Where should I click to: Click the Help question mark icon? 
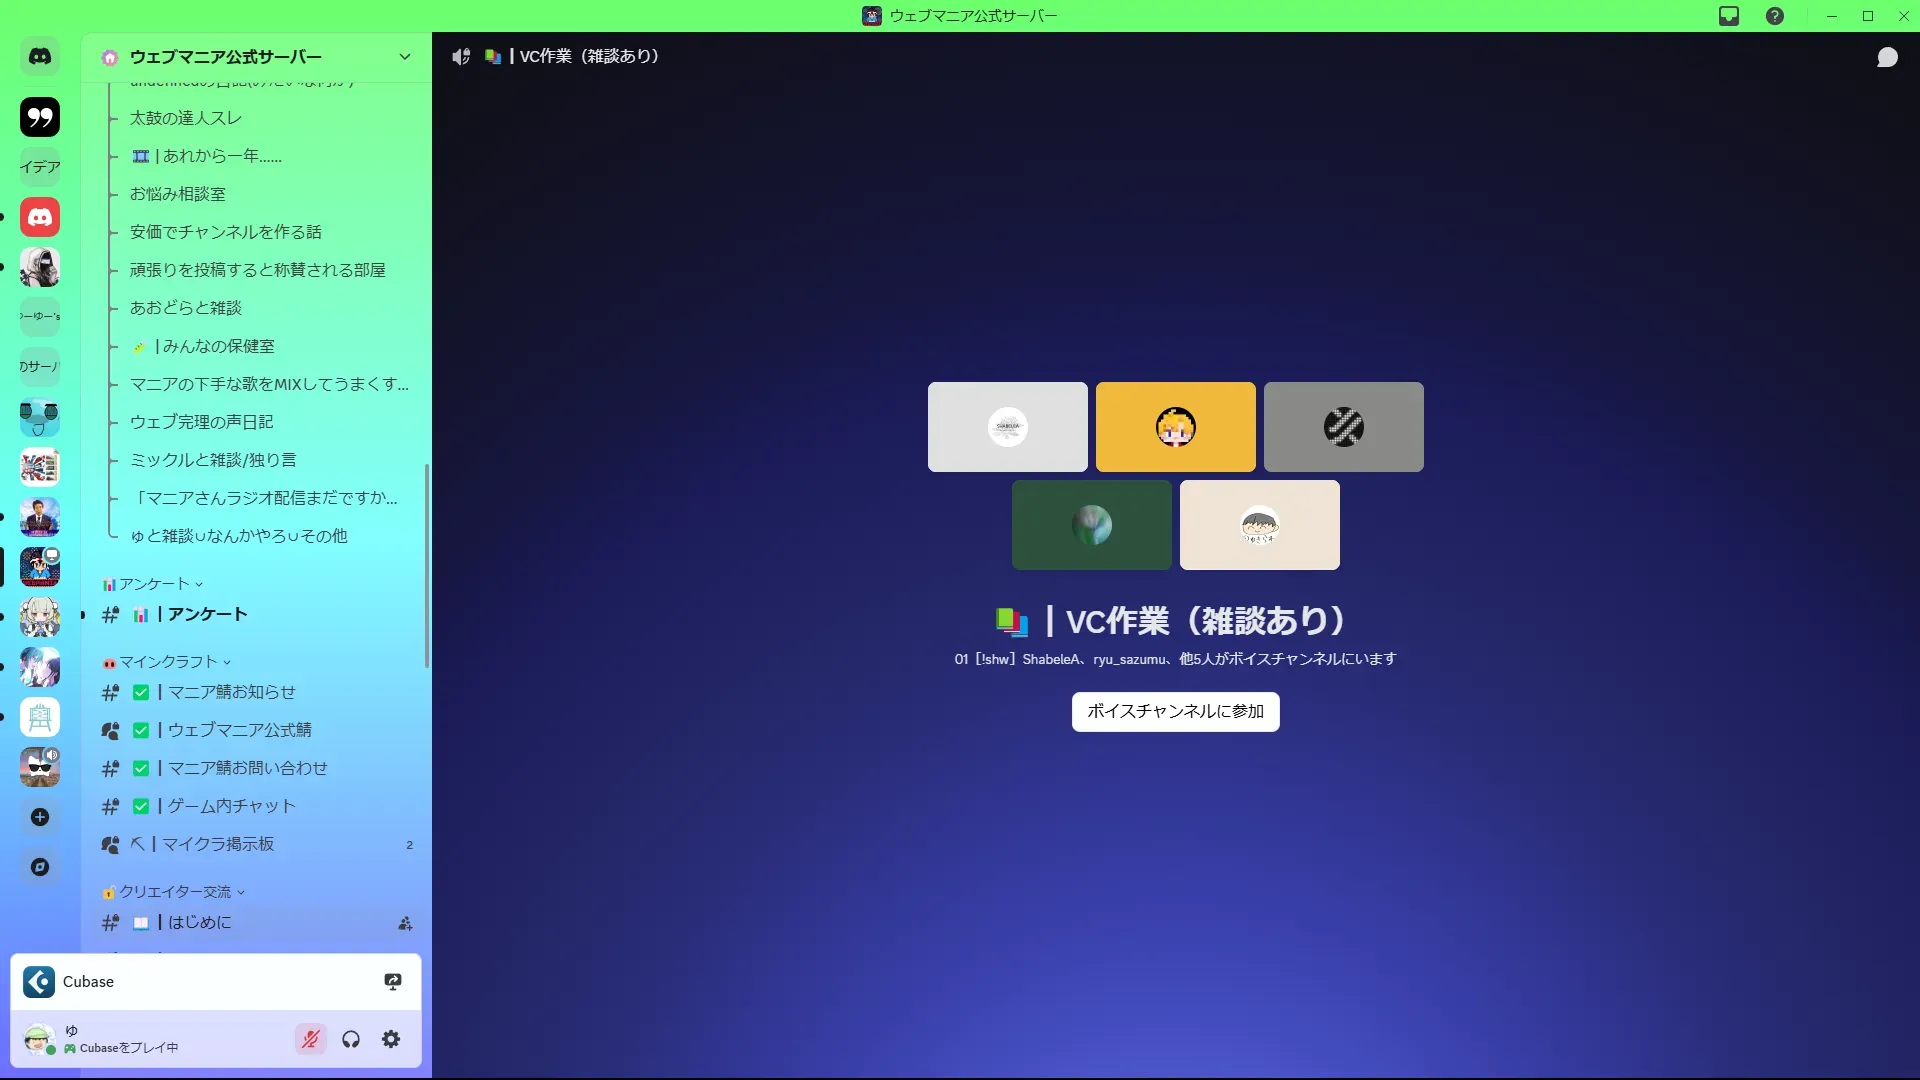pyautogui.click(x=1775, y=16)
